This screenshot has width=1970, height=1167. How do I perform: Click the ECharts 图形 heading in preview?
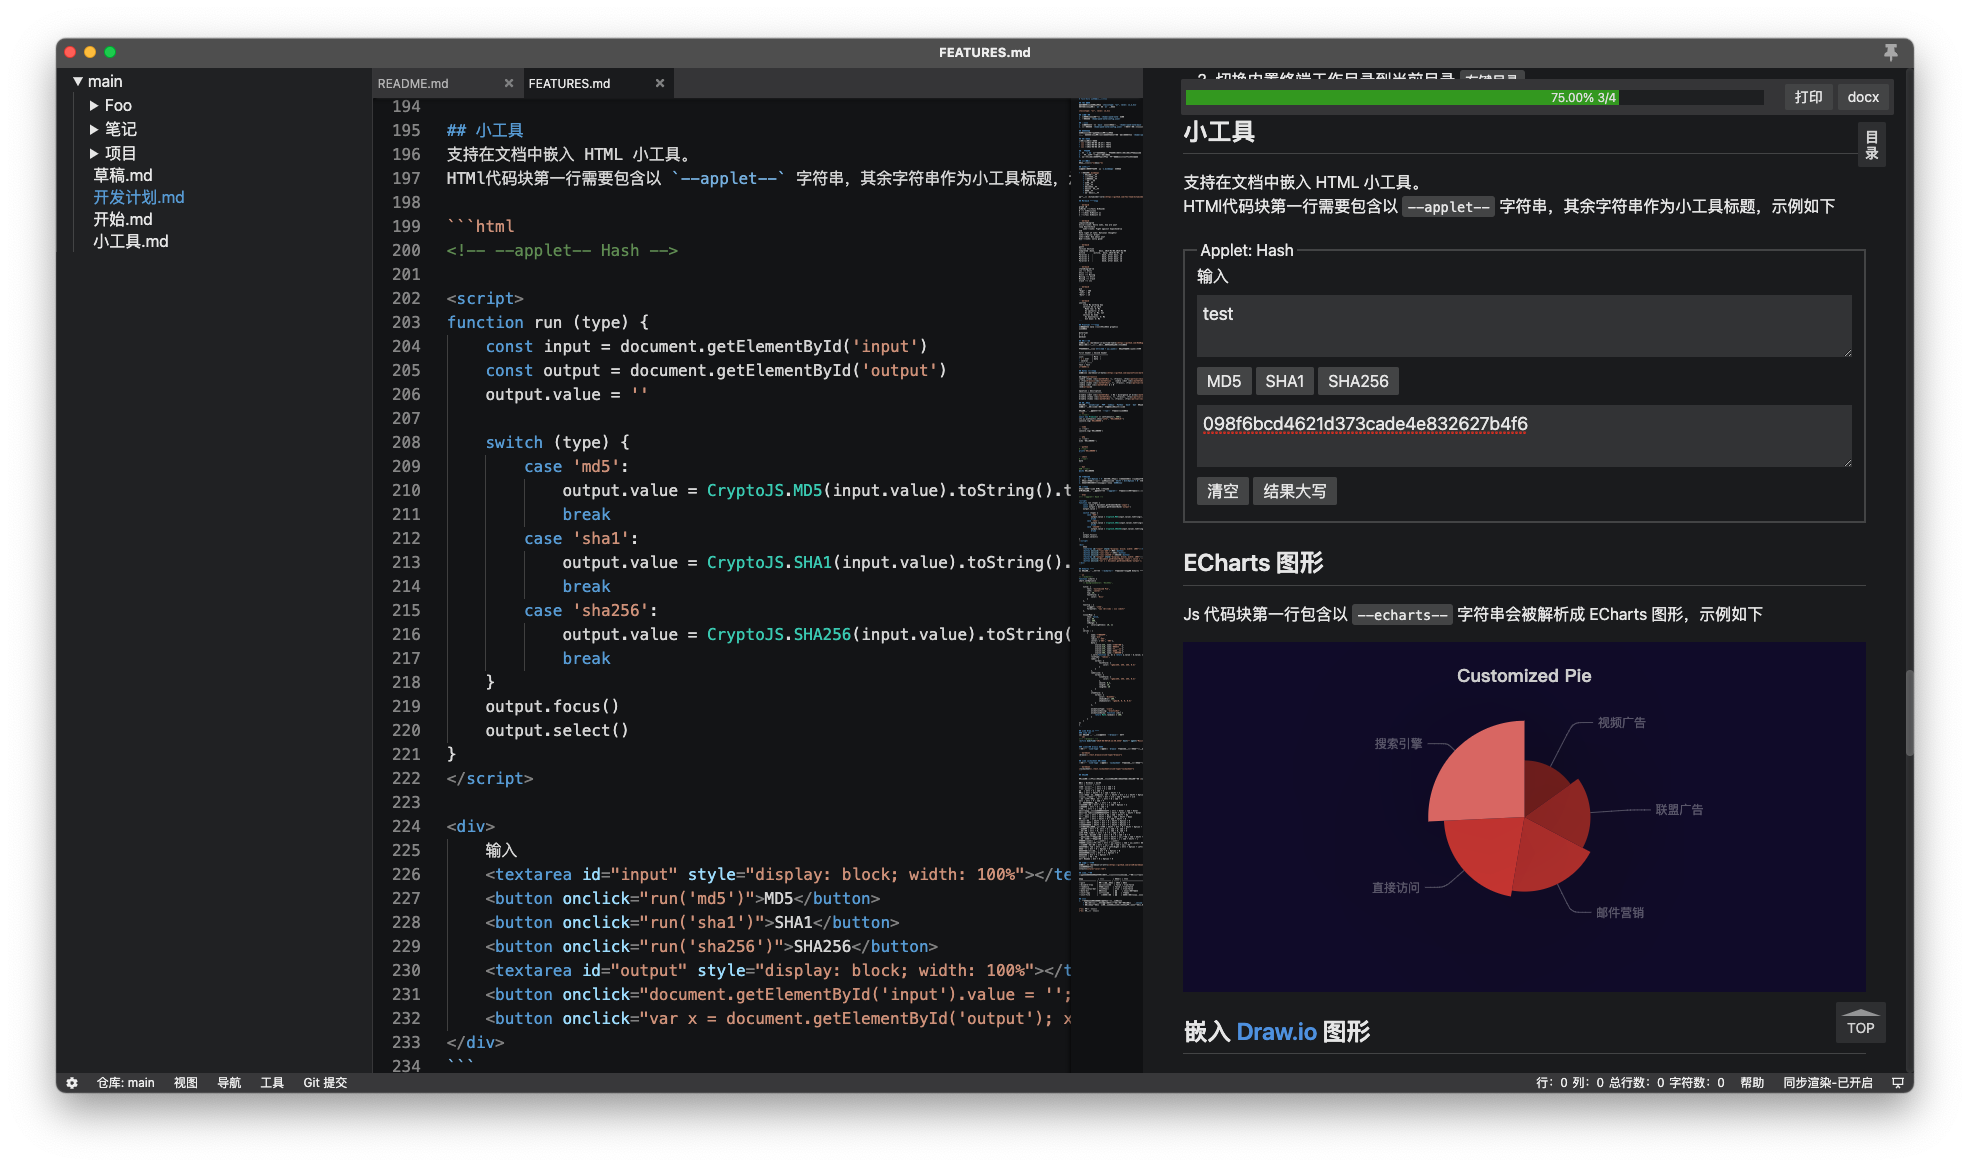pyautogui.click(x=1253, y=563)
